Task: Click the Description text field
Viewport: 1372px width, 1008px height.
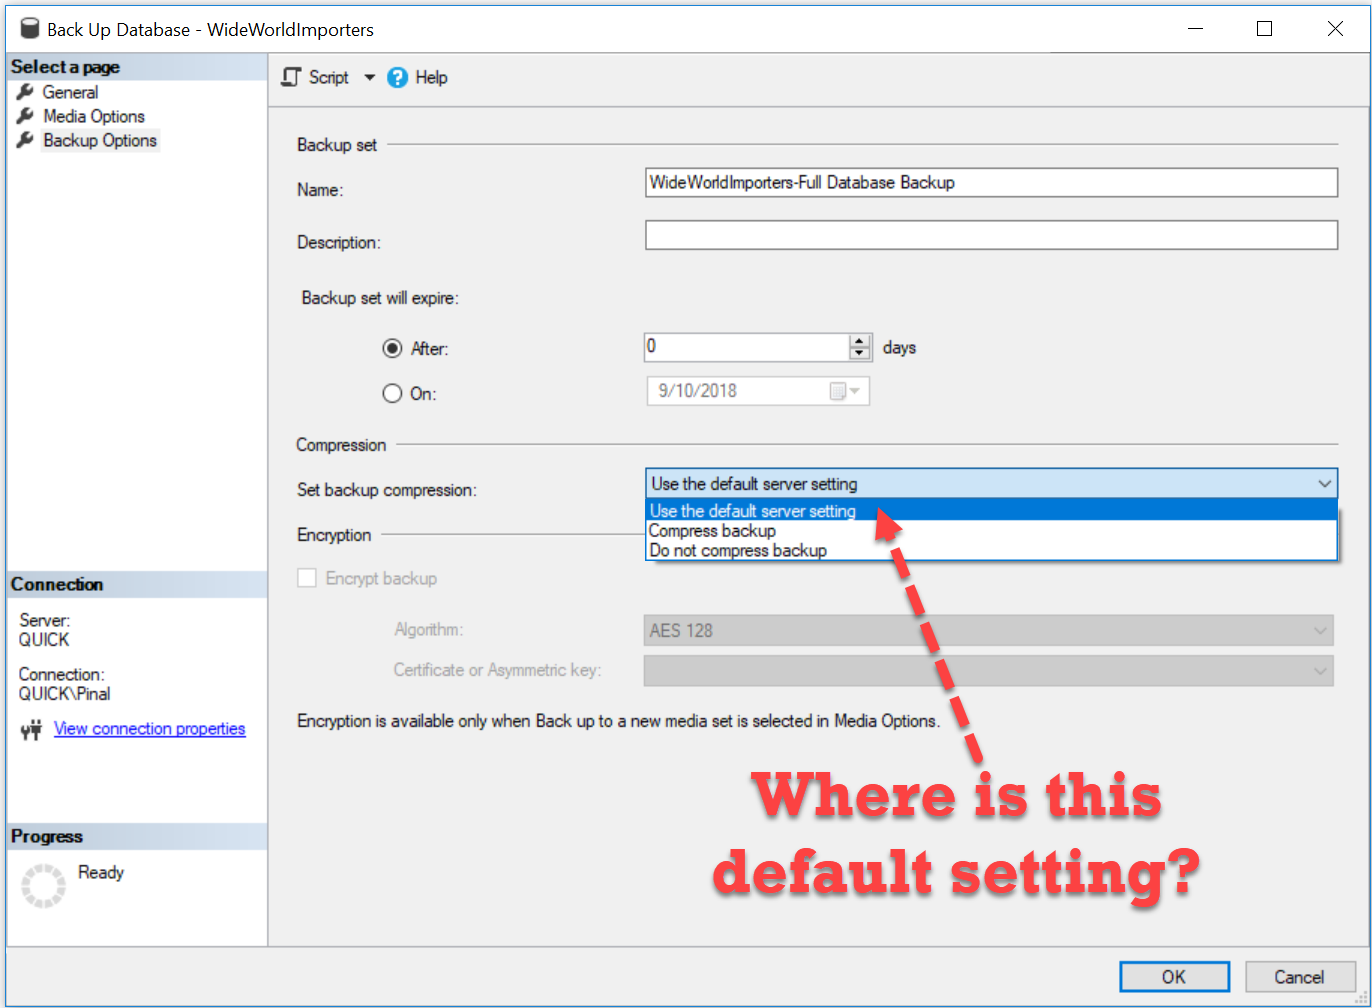Action: [x=991, y=235]
